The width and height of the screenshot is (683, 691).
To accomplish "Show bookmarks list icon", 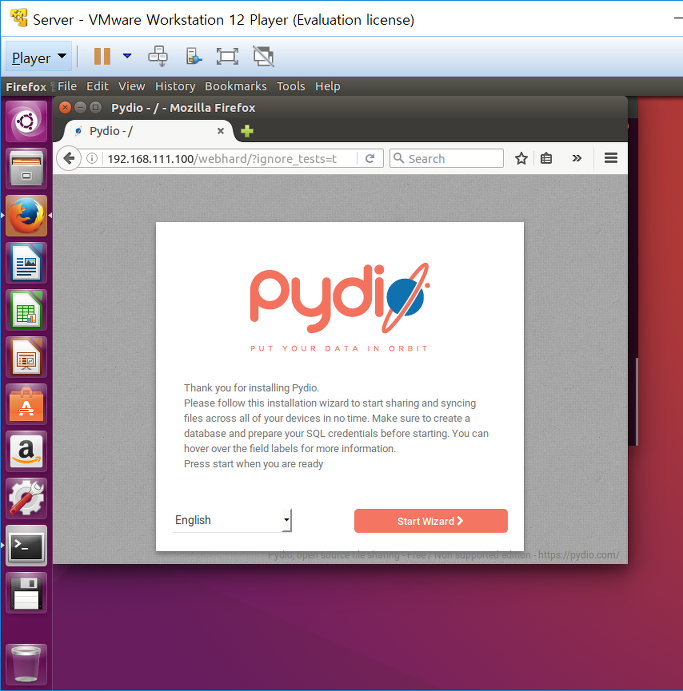I will coord(546,158).
